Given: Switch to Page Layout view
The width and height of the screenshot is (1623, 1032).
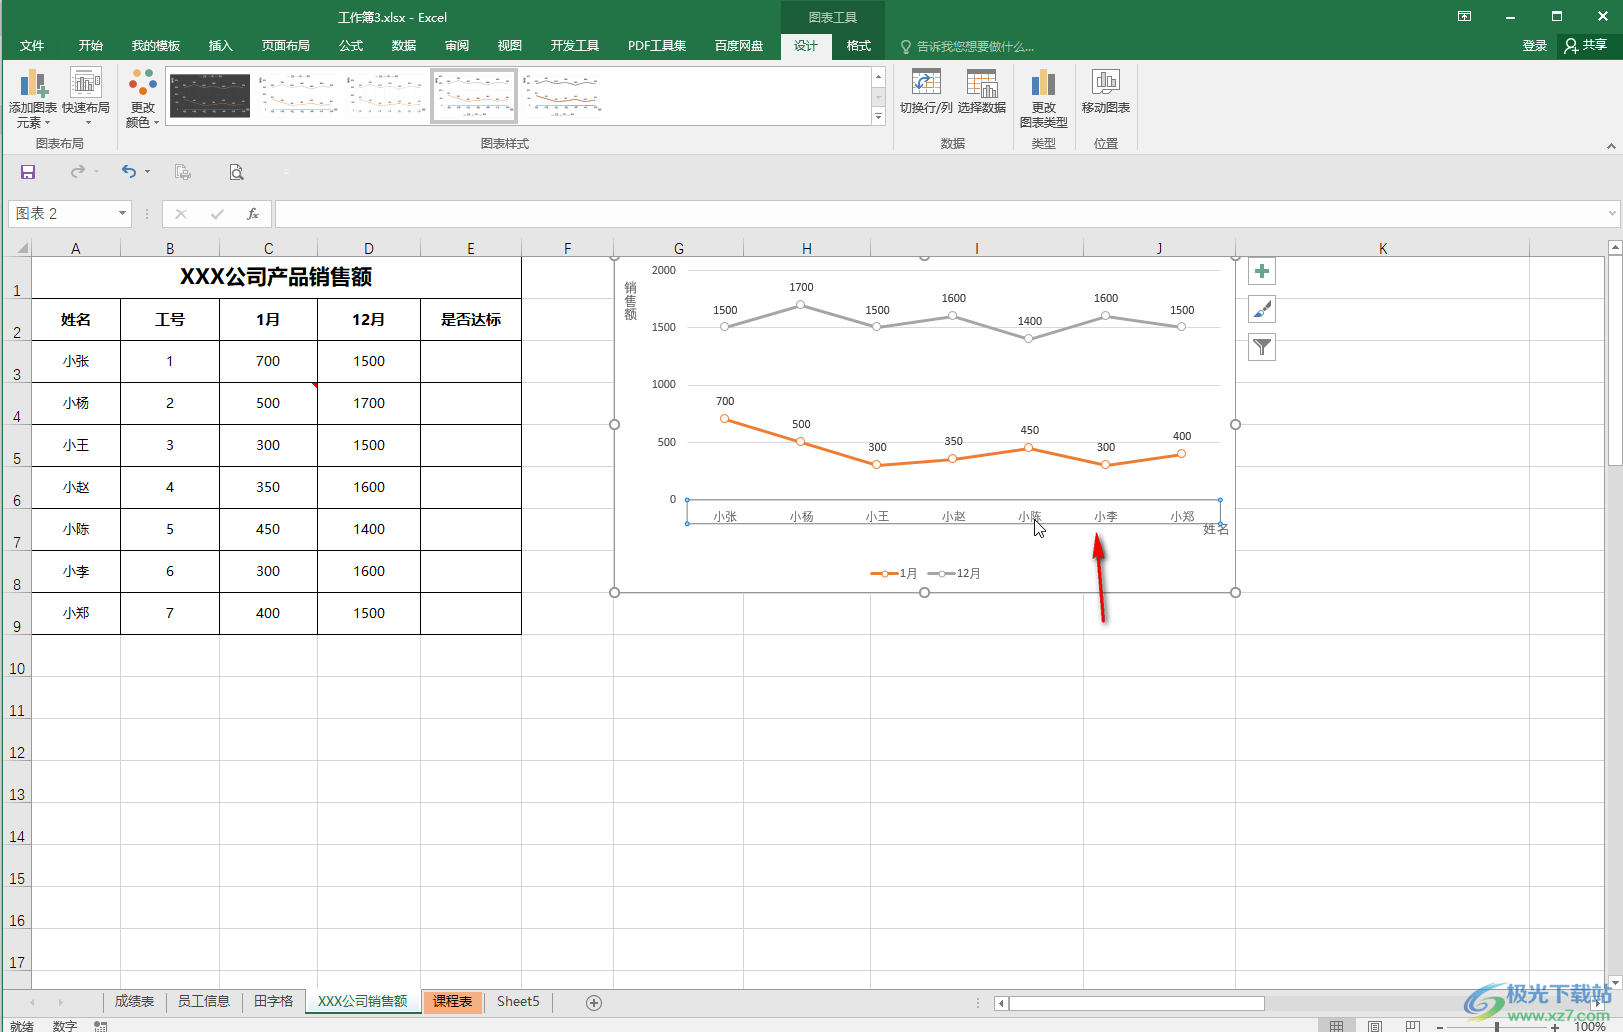Looking at the screenshot, I should [x=1375, y=1025].
